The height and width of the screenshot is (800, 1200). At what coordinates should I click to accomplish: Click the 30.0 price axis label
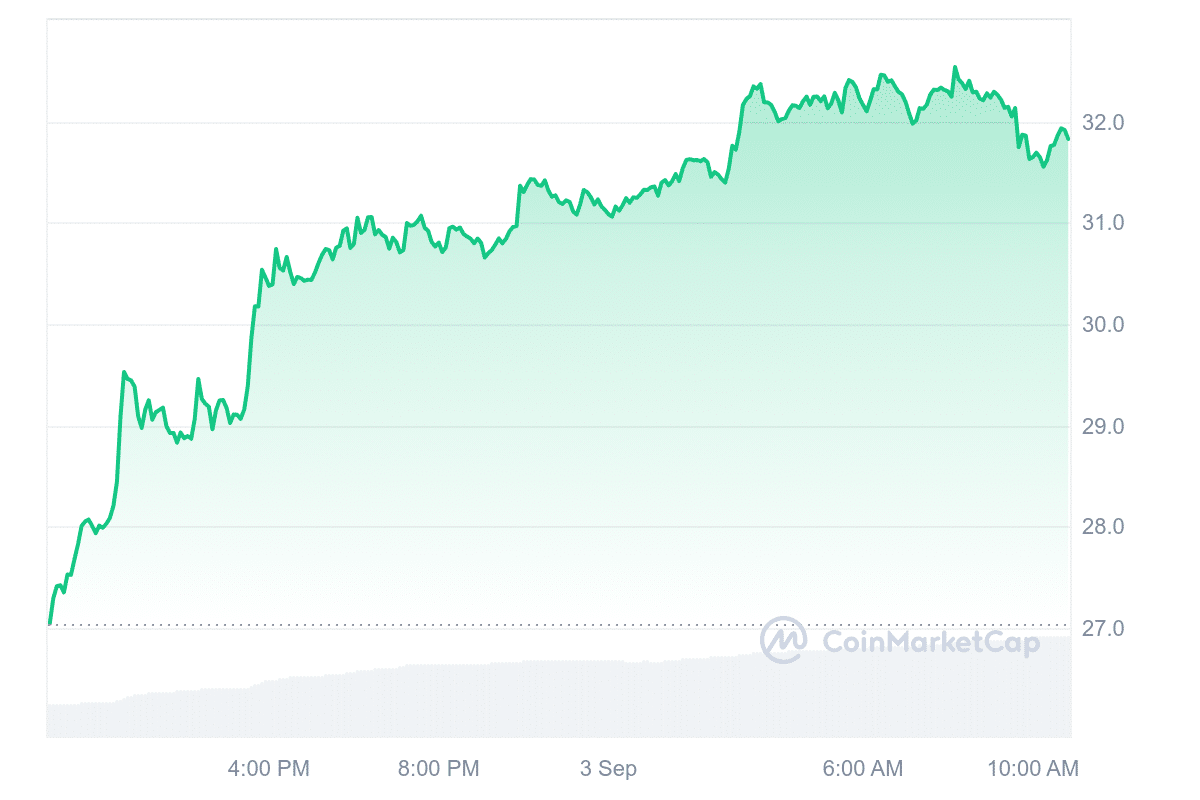coord(1103,325)
